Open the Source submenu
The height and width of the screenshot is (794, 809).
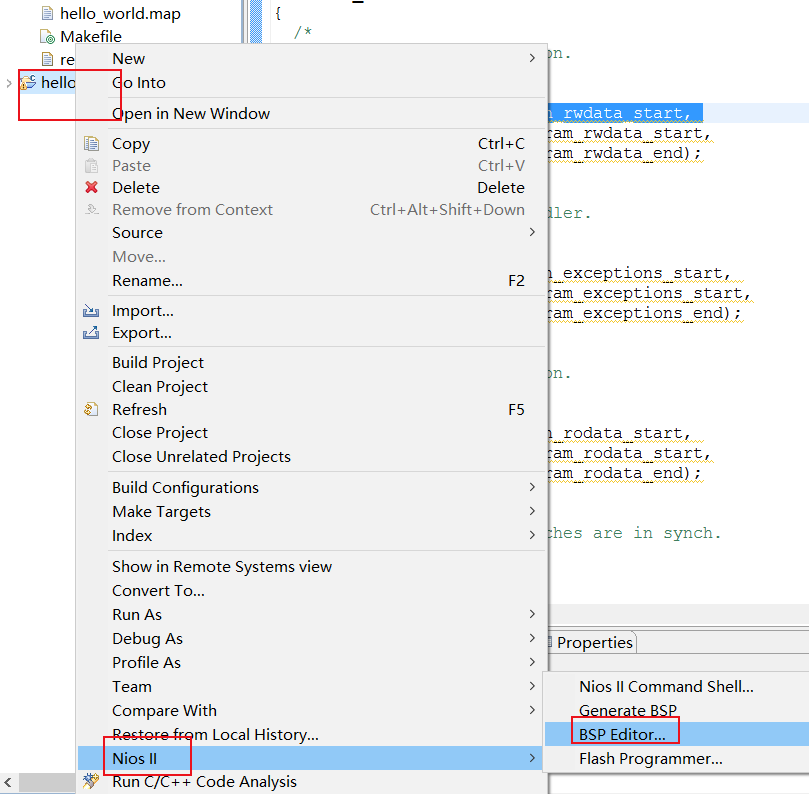click(x=312, y=233)
